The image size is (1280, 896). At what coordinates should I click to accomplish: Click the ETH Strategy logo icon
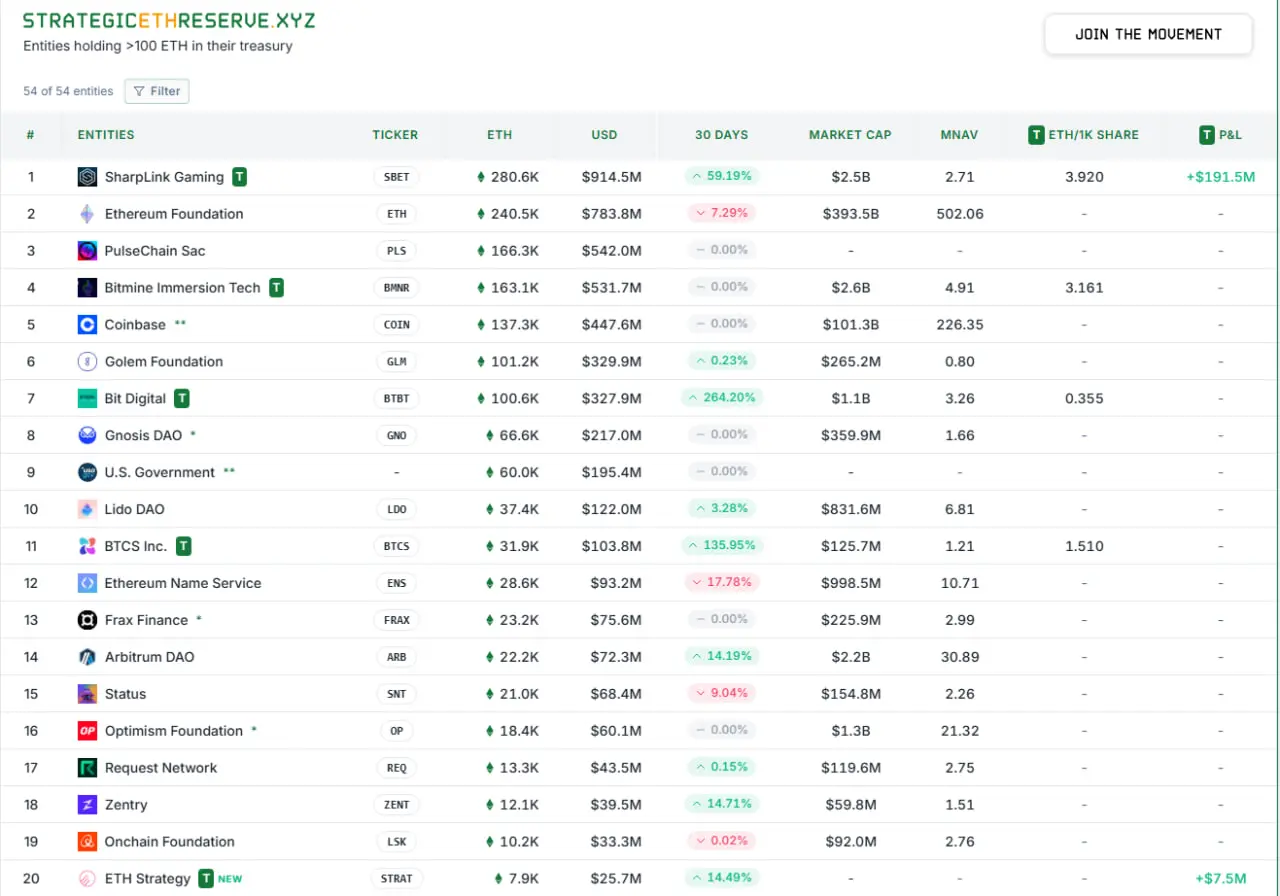(87, 879)
